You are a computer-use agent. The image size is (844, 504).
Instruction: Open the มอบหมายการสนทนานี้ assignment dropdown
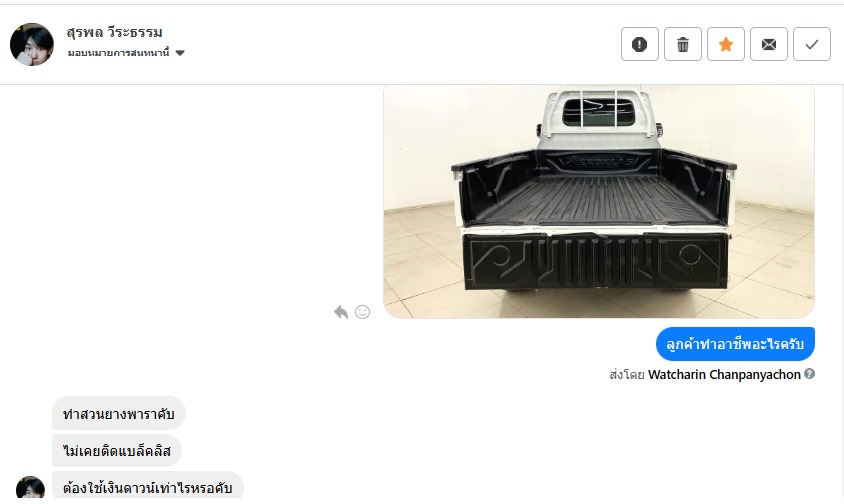click(x=126, y=53)
